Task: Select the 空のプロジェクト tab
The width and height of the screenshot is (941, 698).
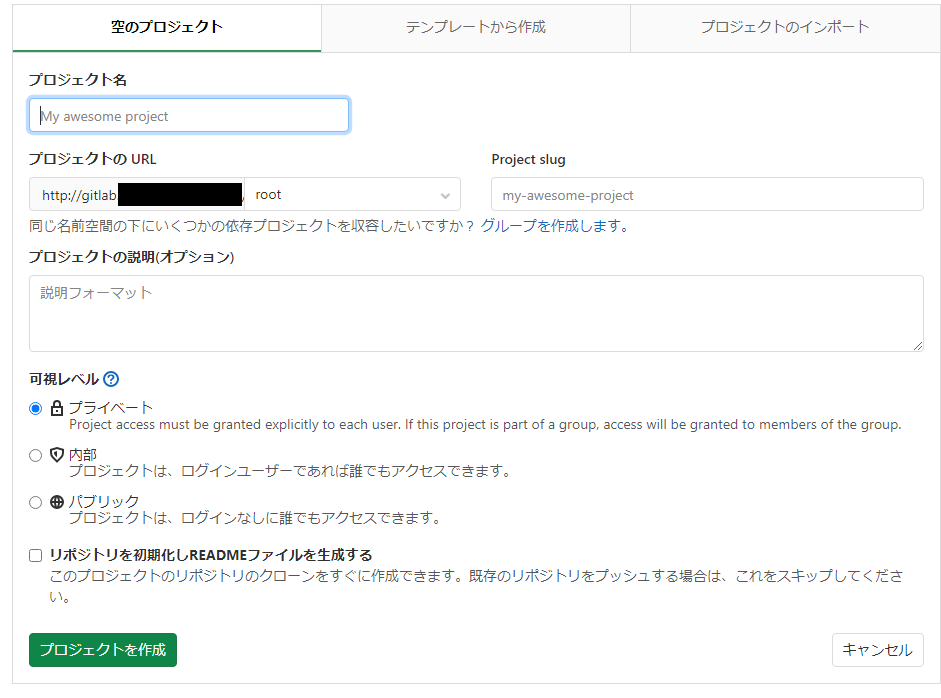Action: [166, 28]
